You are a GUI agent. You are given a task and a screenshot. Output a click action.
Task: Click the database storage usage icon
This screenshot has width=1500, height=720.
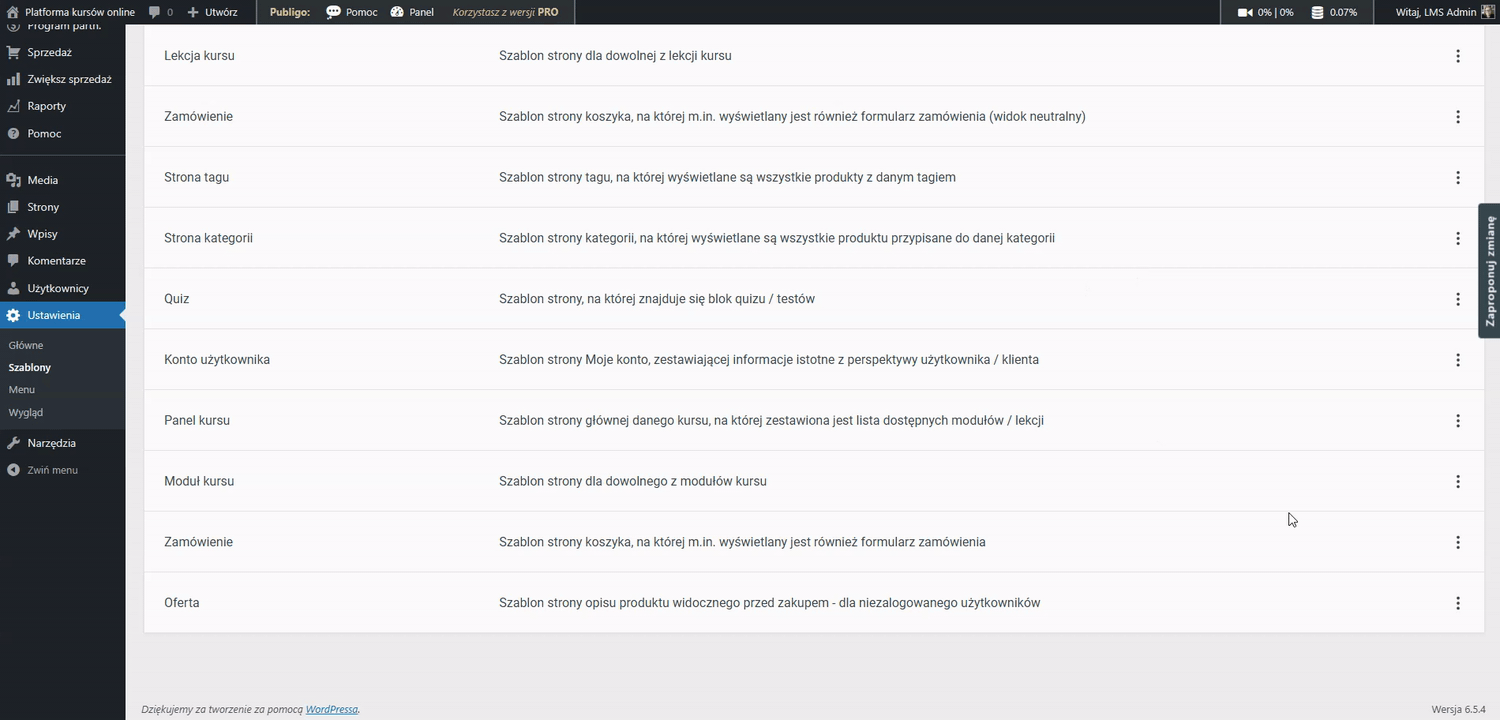coord(1317,12)
